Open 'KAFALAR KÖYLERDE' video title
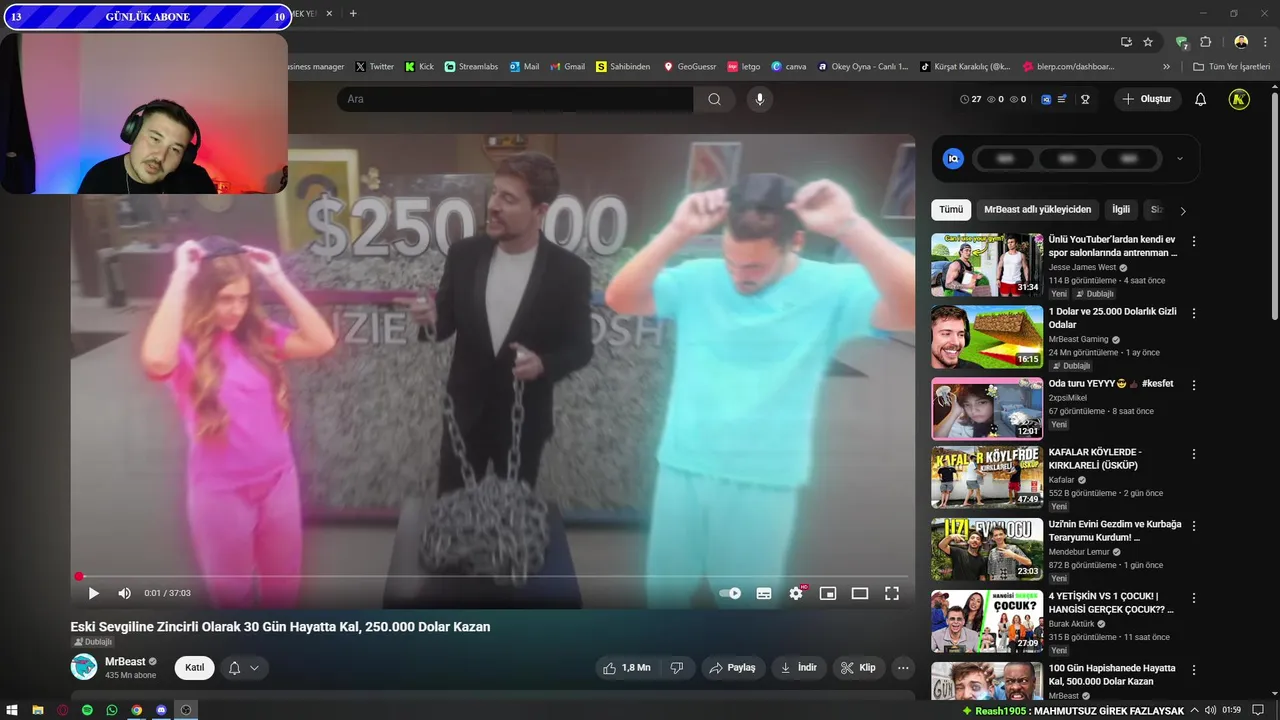This screenshot has width=1280, height=720. pos(1095,459)
